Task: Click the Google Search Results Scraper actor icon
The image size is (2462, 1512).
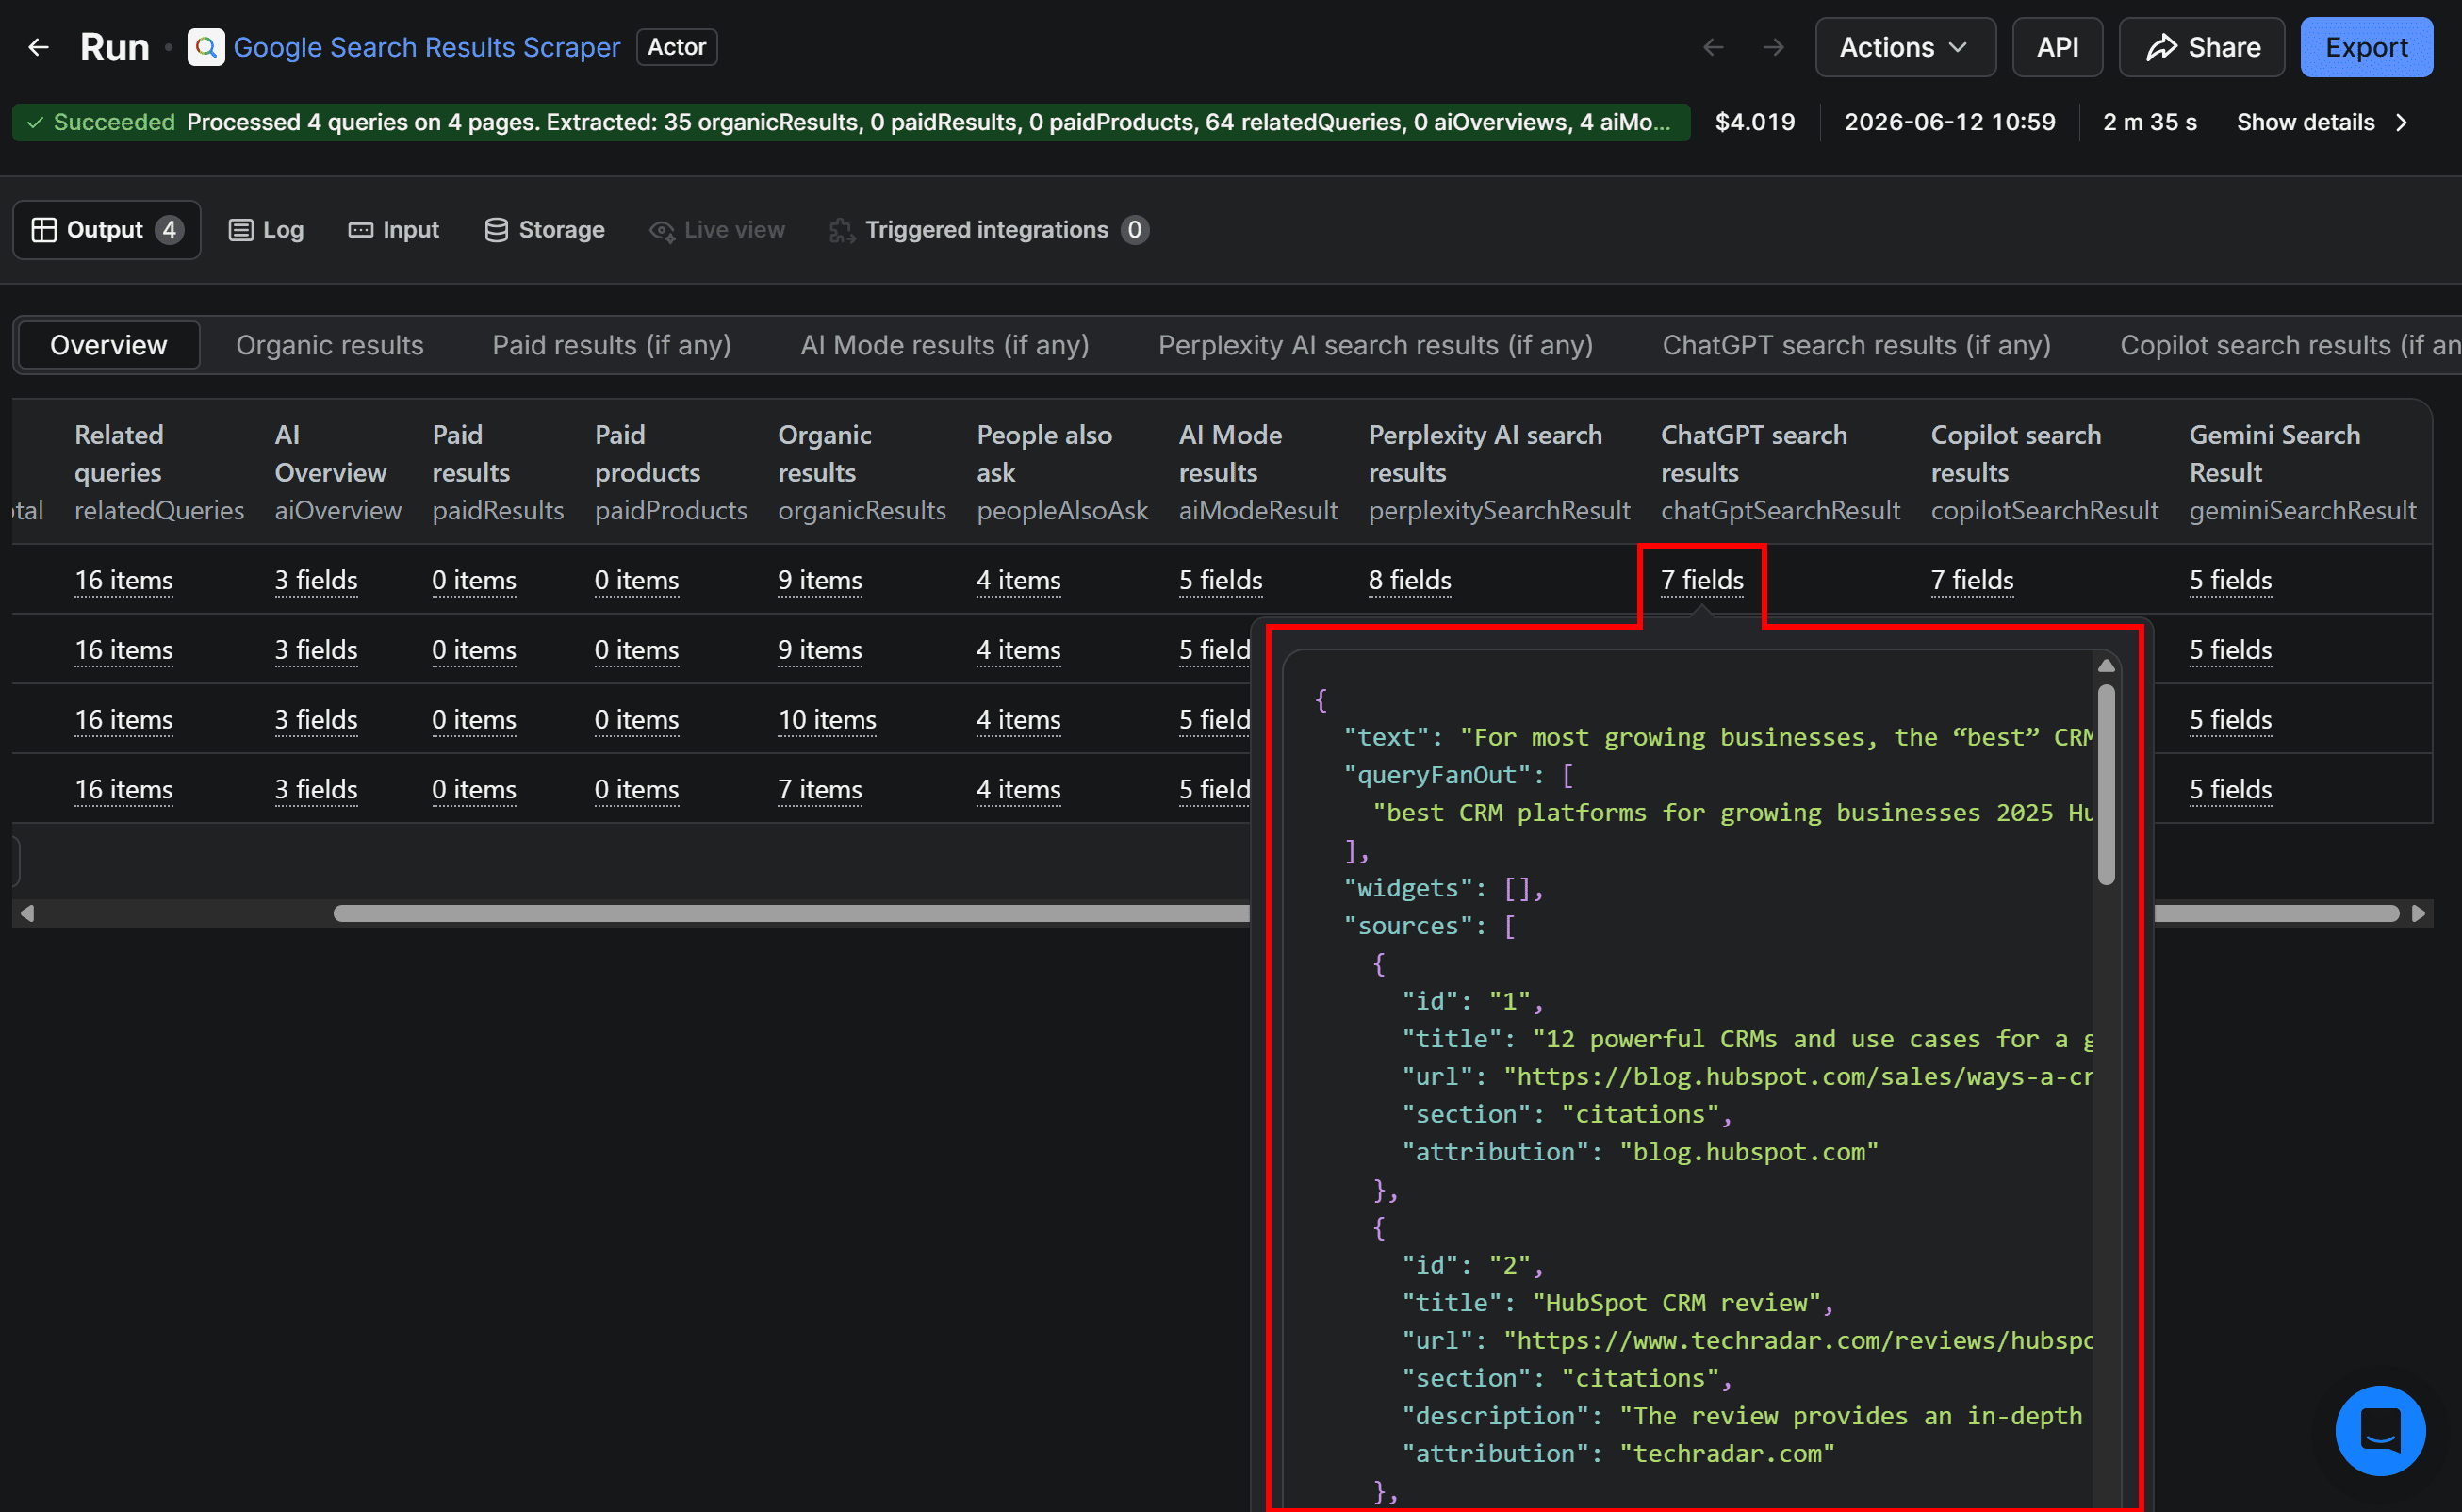Action: pos(206,47)
